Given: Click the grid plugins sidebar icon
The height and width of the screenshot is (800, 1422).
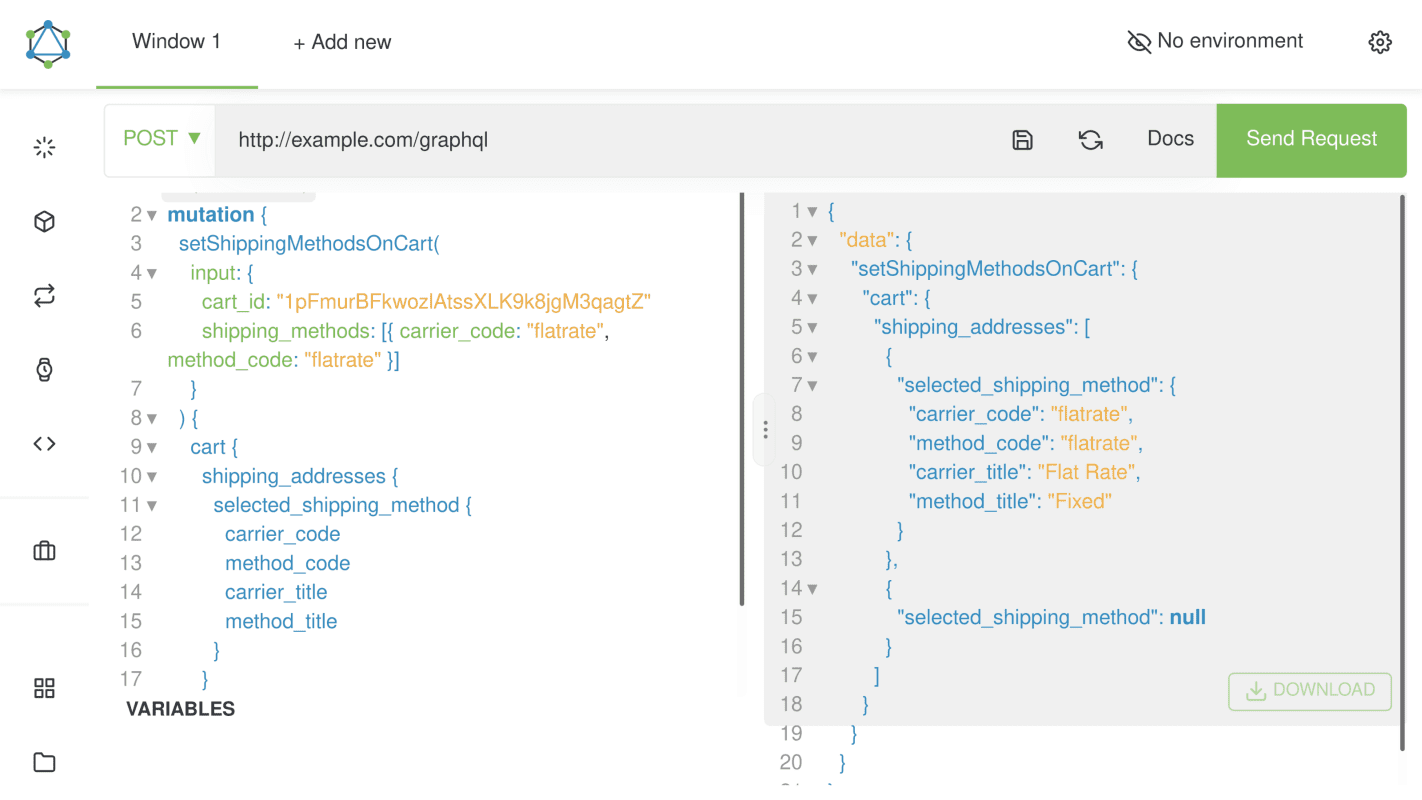Looking at the screenshot, I should click(44, 688).
